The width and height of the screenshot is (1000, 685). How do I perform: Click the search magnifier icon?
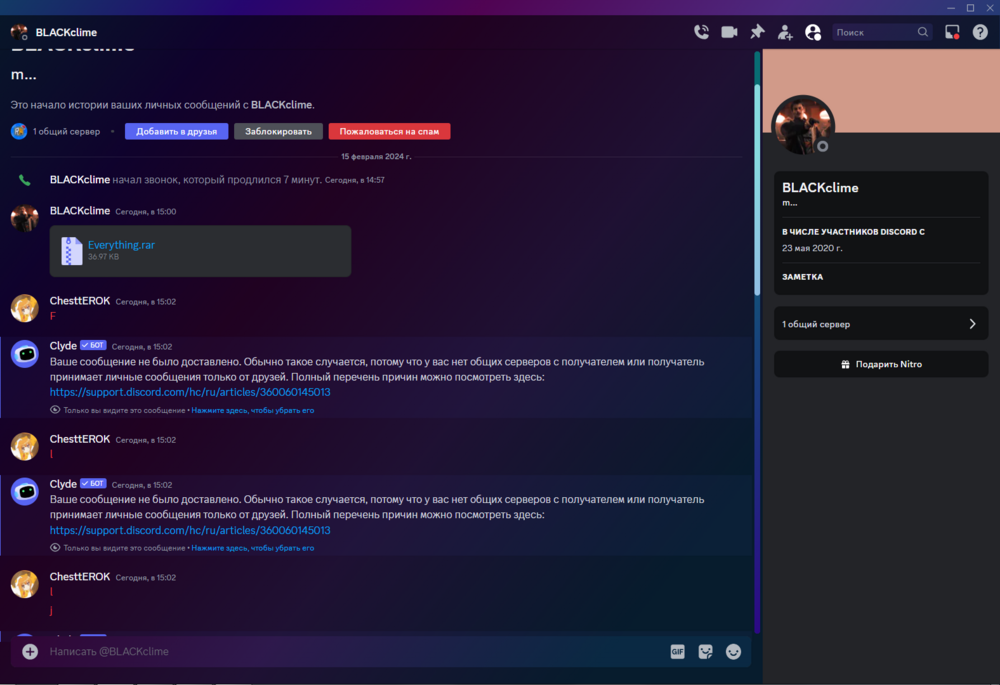[923, 32]
